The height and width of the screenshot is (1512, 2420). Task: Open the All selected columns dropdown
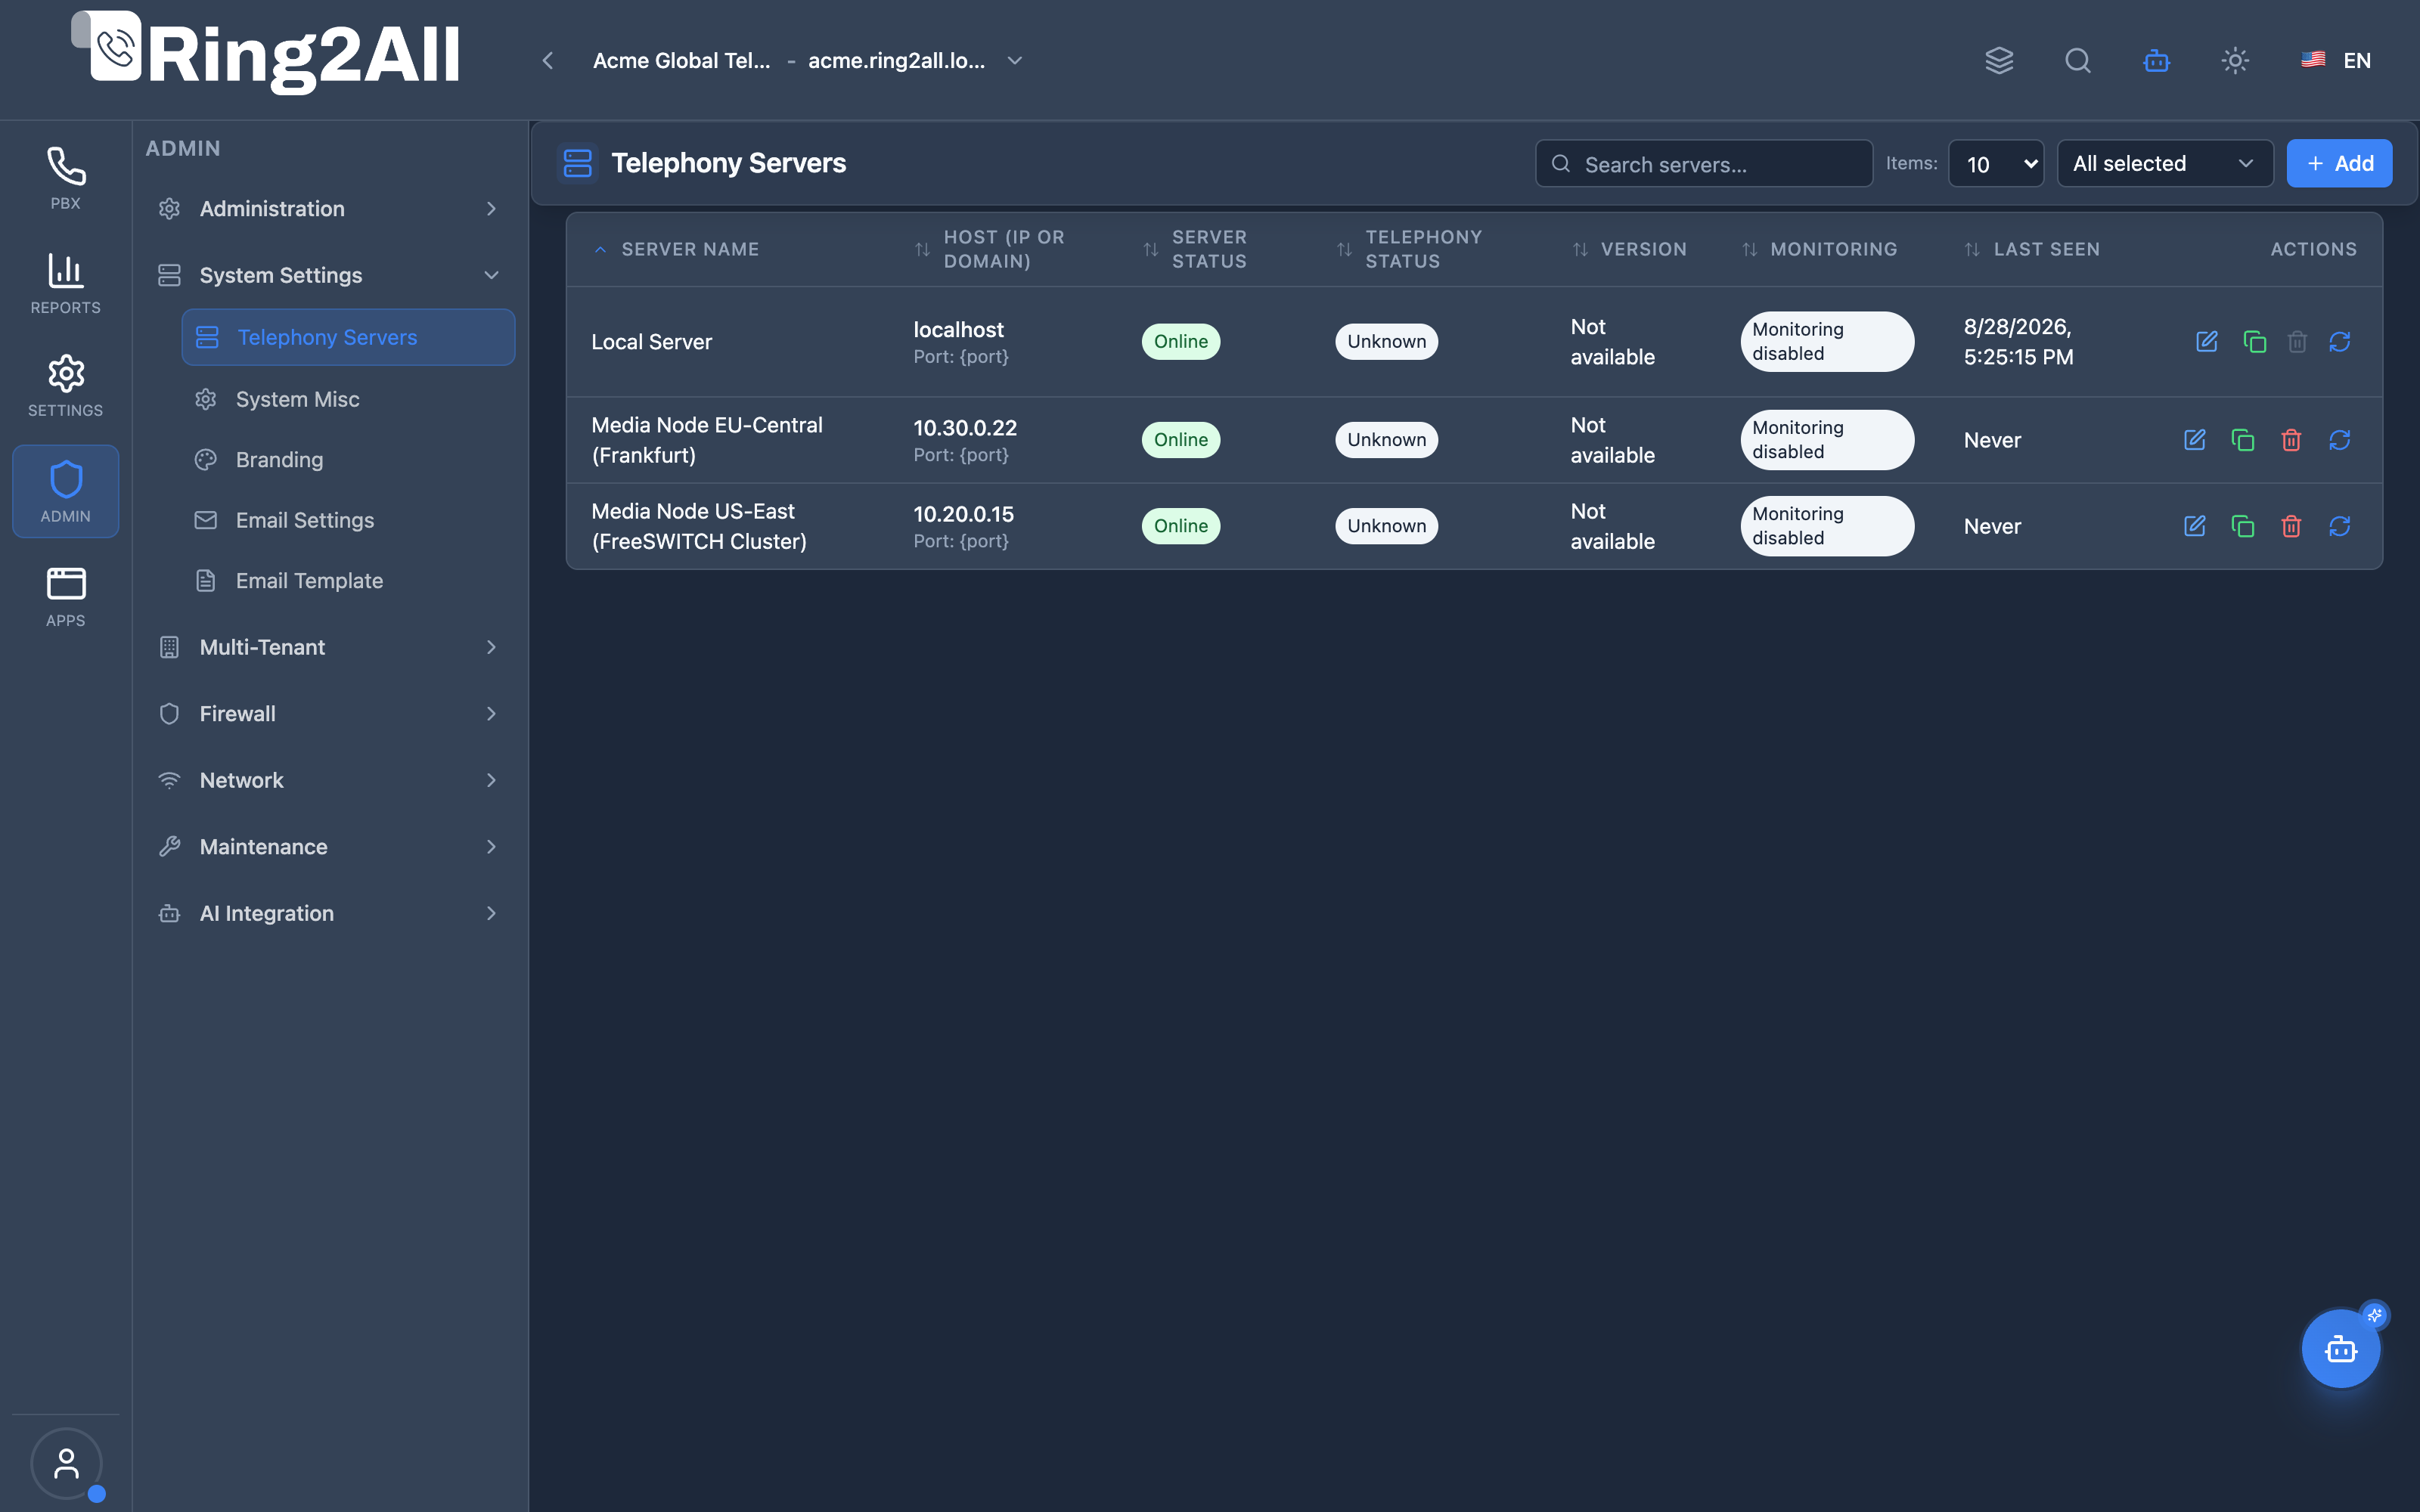2165,163
